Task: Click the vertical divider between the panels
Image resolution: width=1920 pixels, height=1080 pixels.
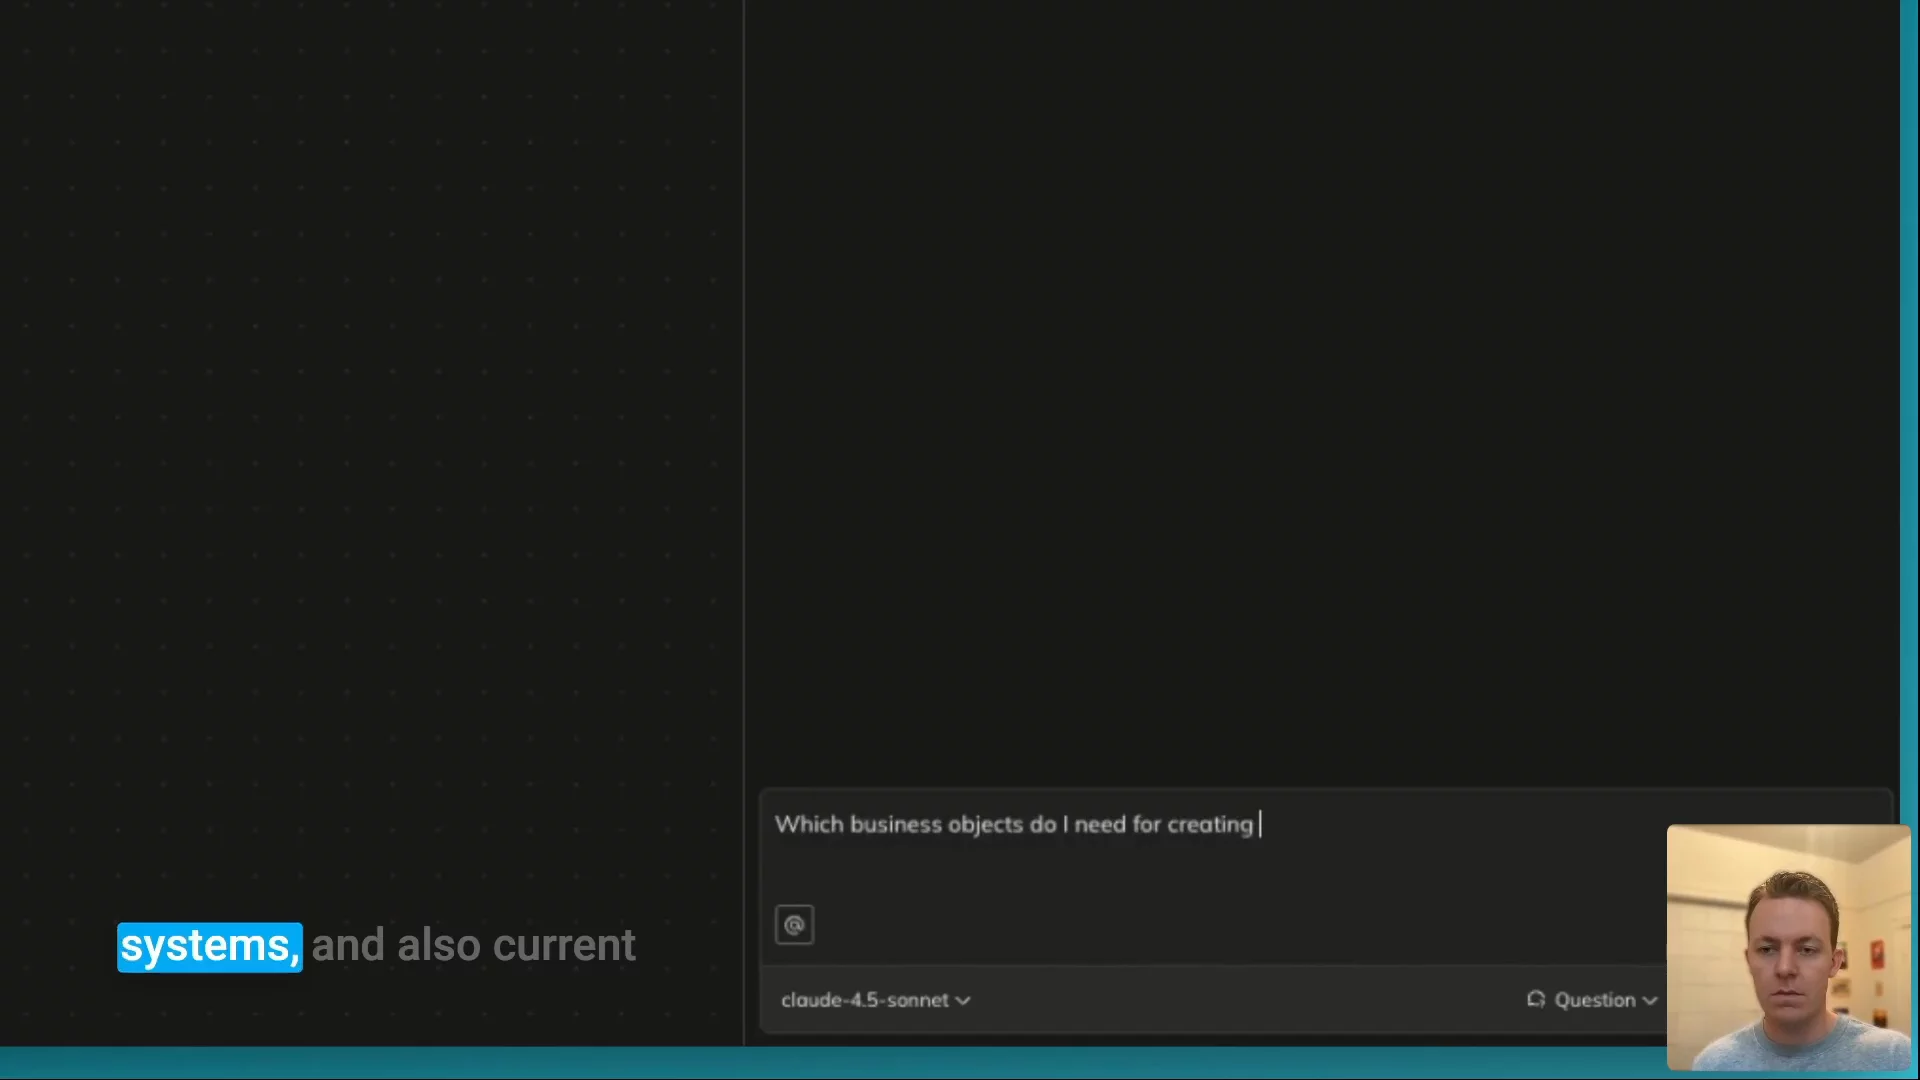Action: (744, 400)
